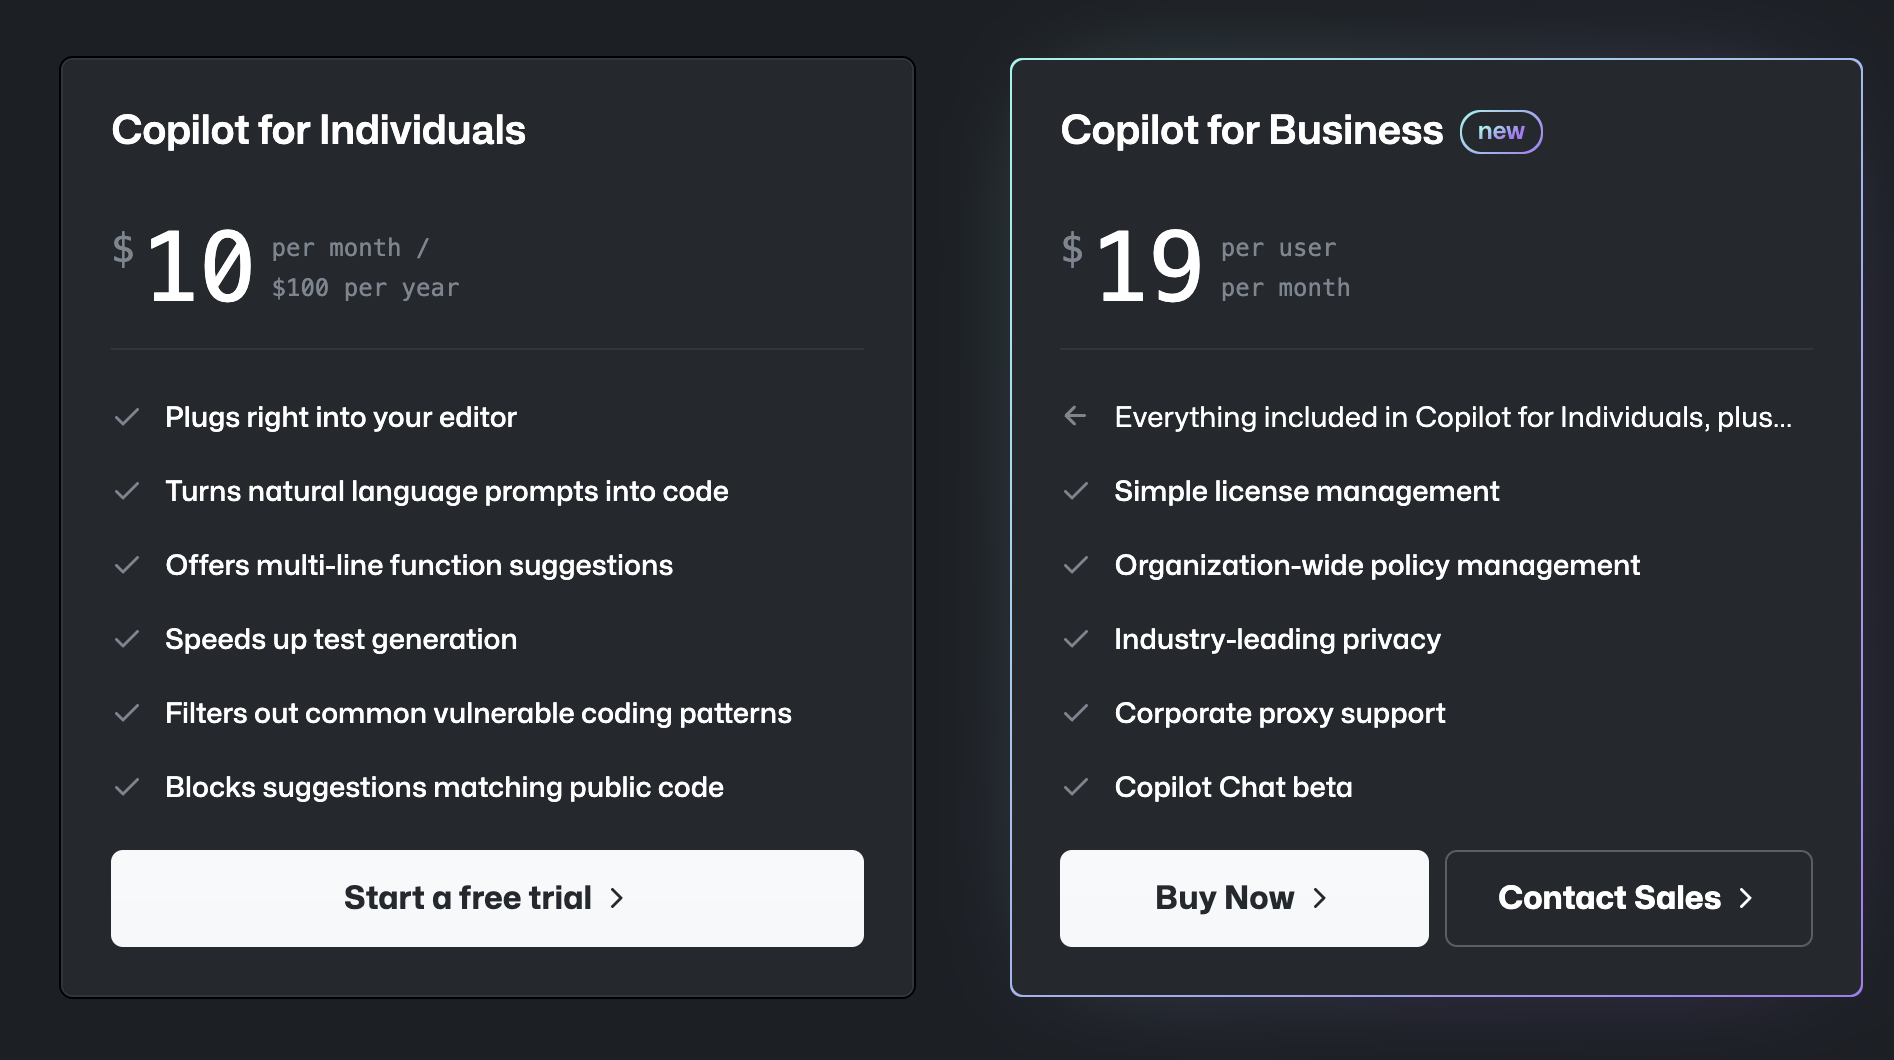Click checkmark beside Offers multi-line function suggestions

click(127, 565)
